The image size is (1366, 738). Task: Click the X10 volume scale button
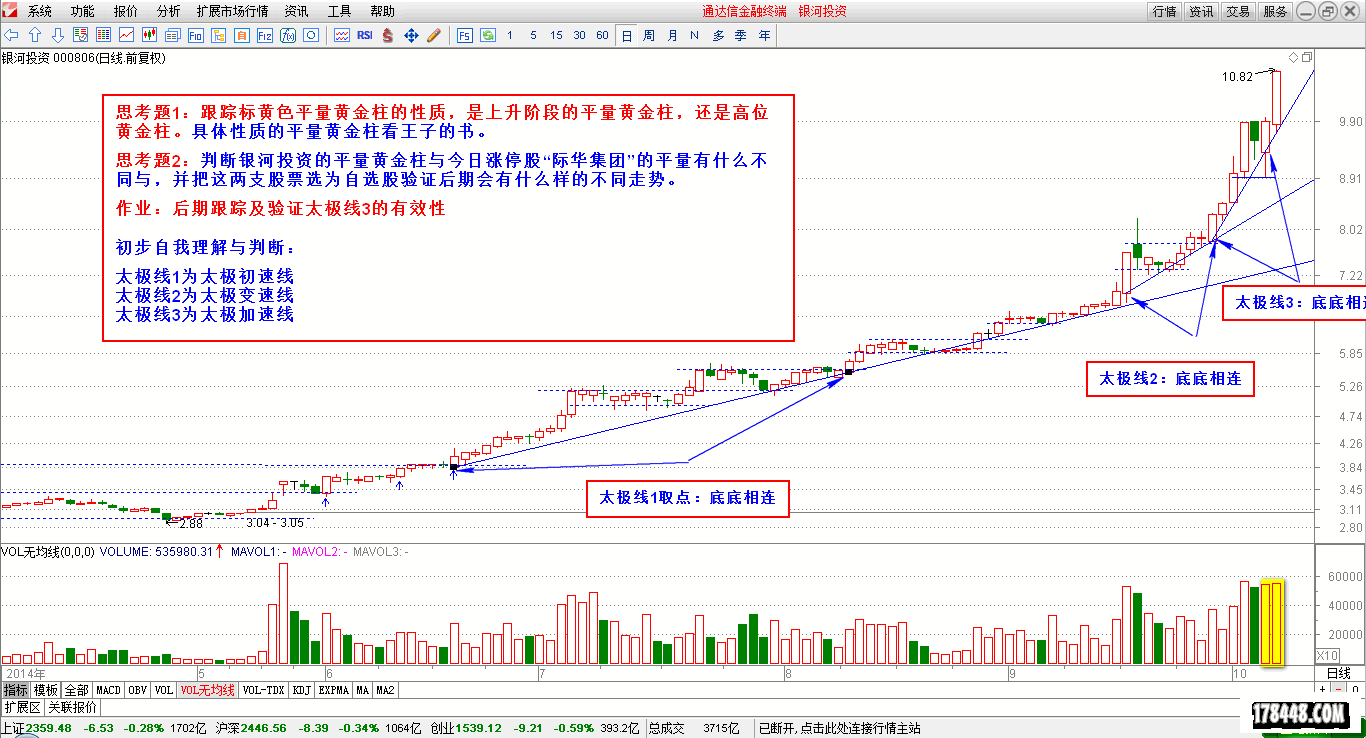pos(1327,655)
